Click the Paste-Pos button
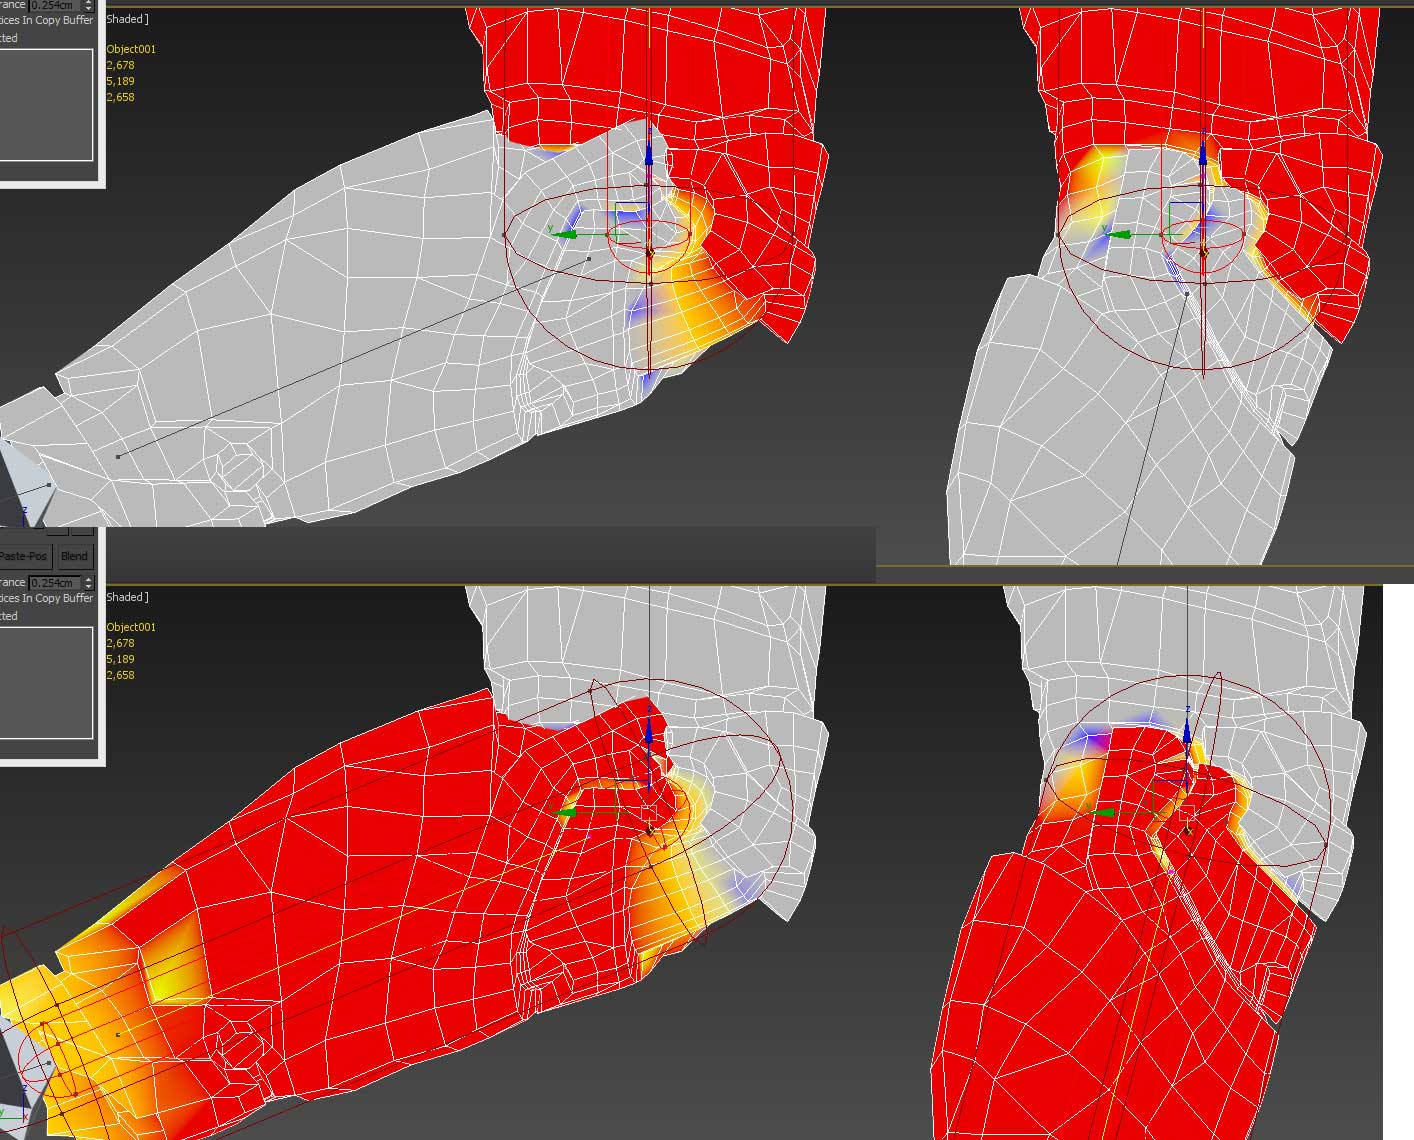 [x=24, y=556]
